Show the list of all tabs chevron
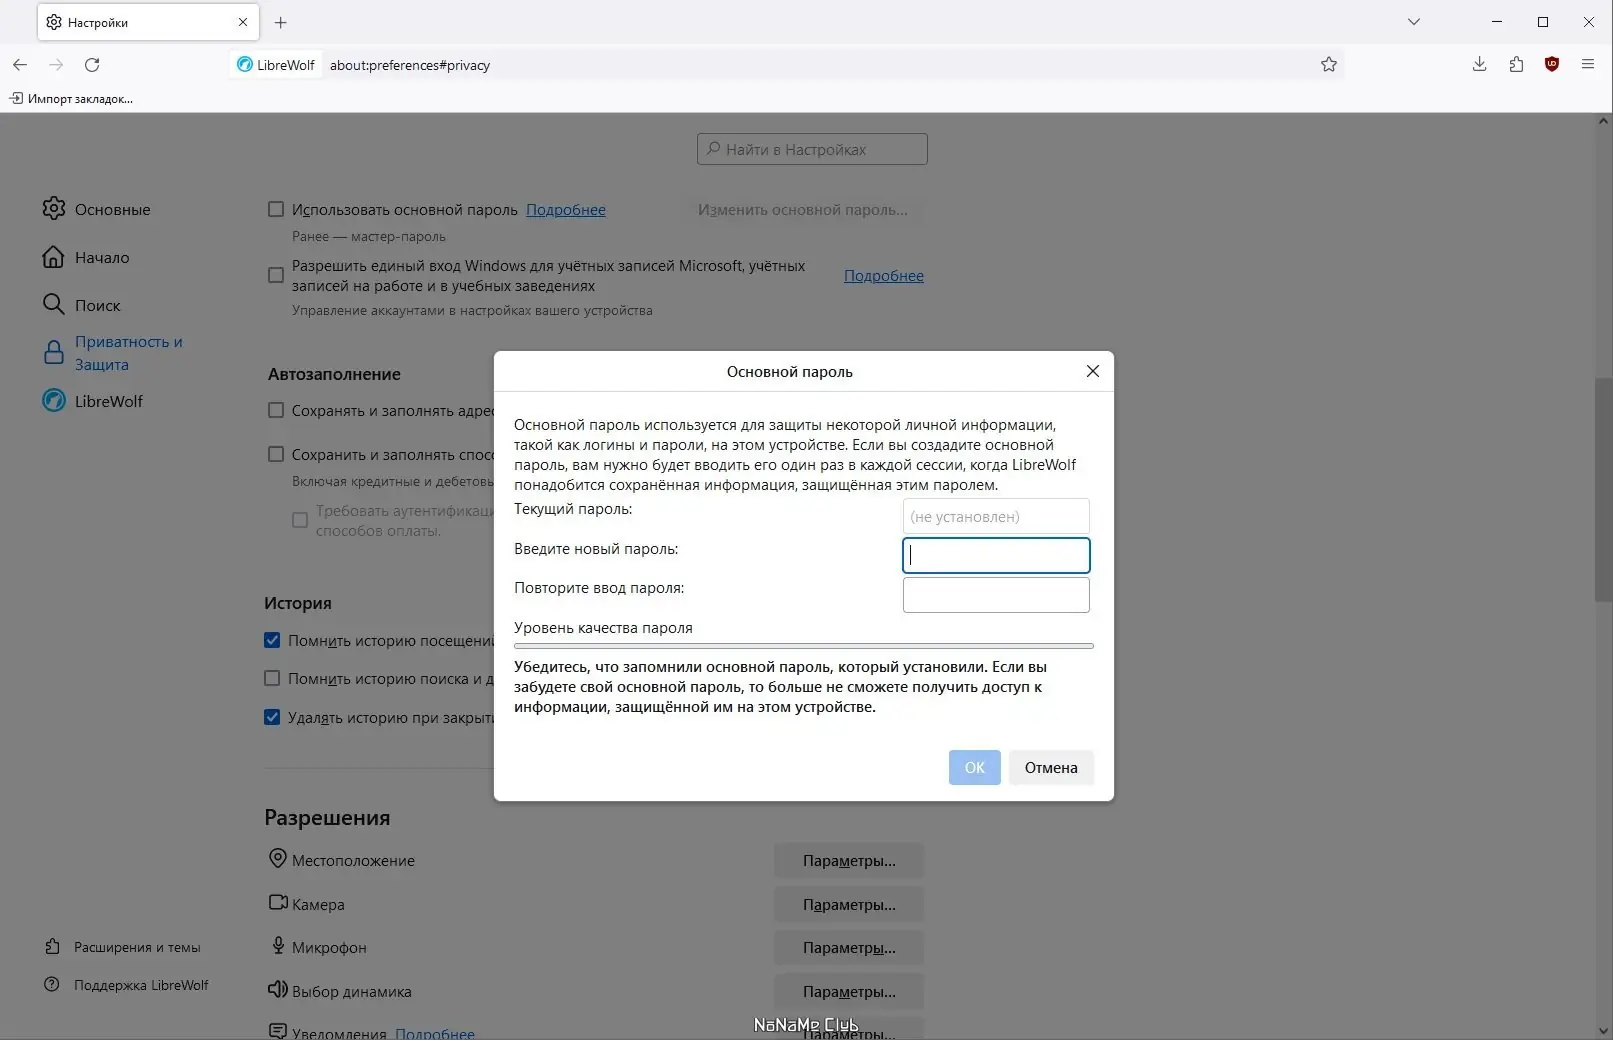Viewport: 1613px width, 1040px height. [1414, 22]
